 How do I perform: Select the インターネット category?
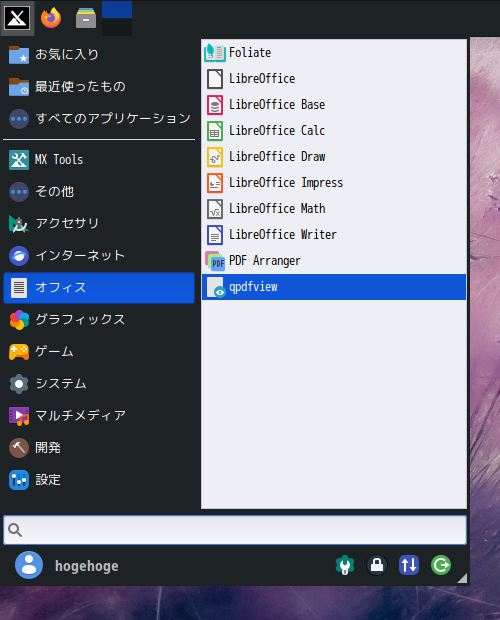99,256
